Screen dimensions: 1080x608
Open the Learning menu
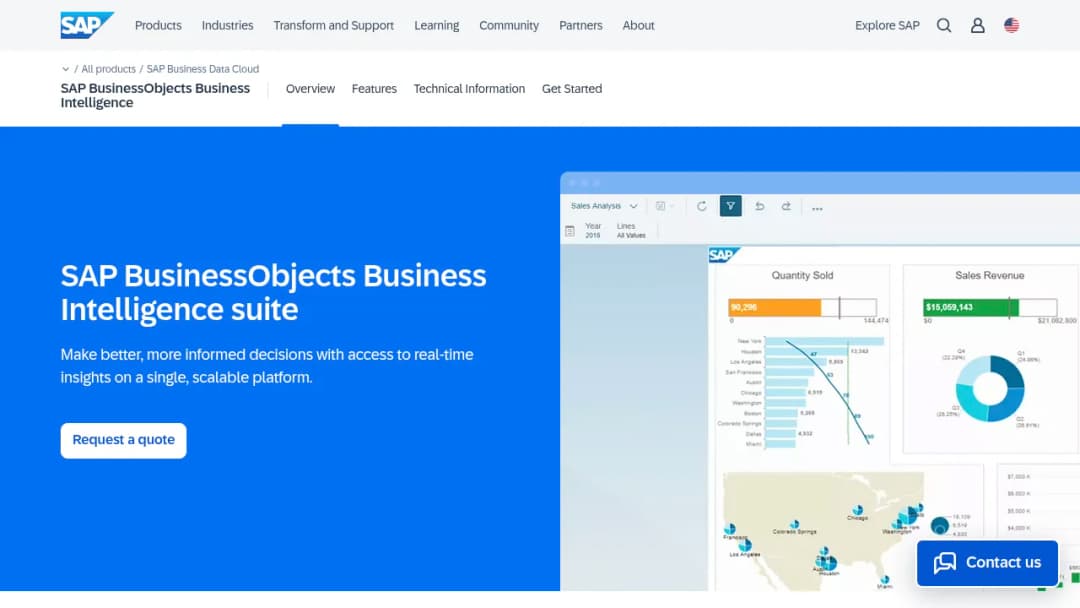437,25
